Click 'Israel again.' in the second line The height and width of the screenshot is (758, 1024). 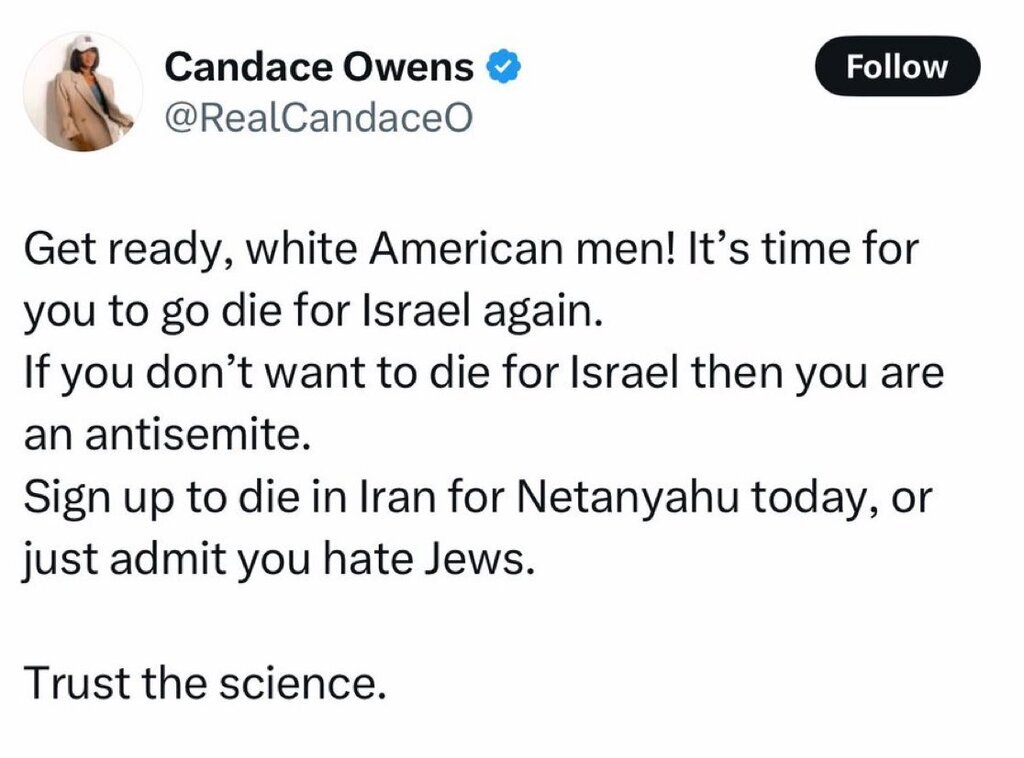(481, 310)
